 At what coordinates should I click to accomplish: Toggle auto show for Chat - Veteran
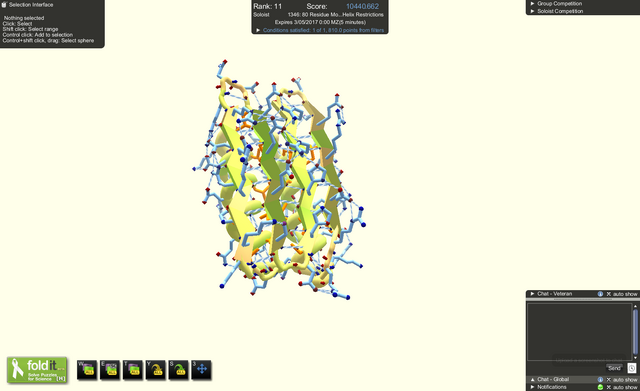tap(622, 294)
